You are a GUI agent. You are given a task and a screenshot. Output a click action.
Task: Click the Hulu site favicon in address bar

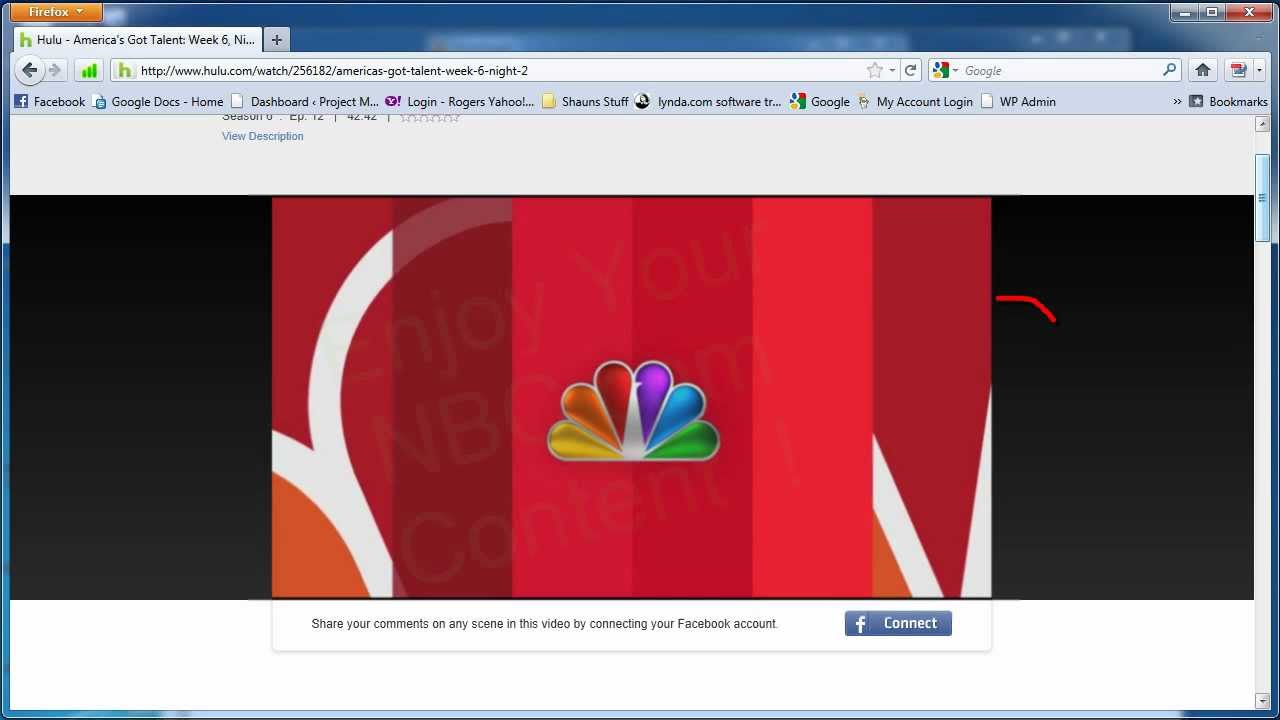[124, 70]
